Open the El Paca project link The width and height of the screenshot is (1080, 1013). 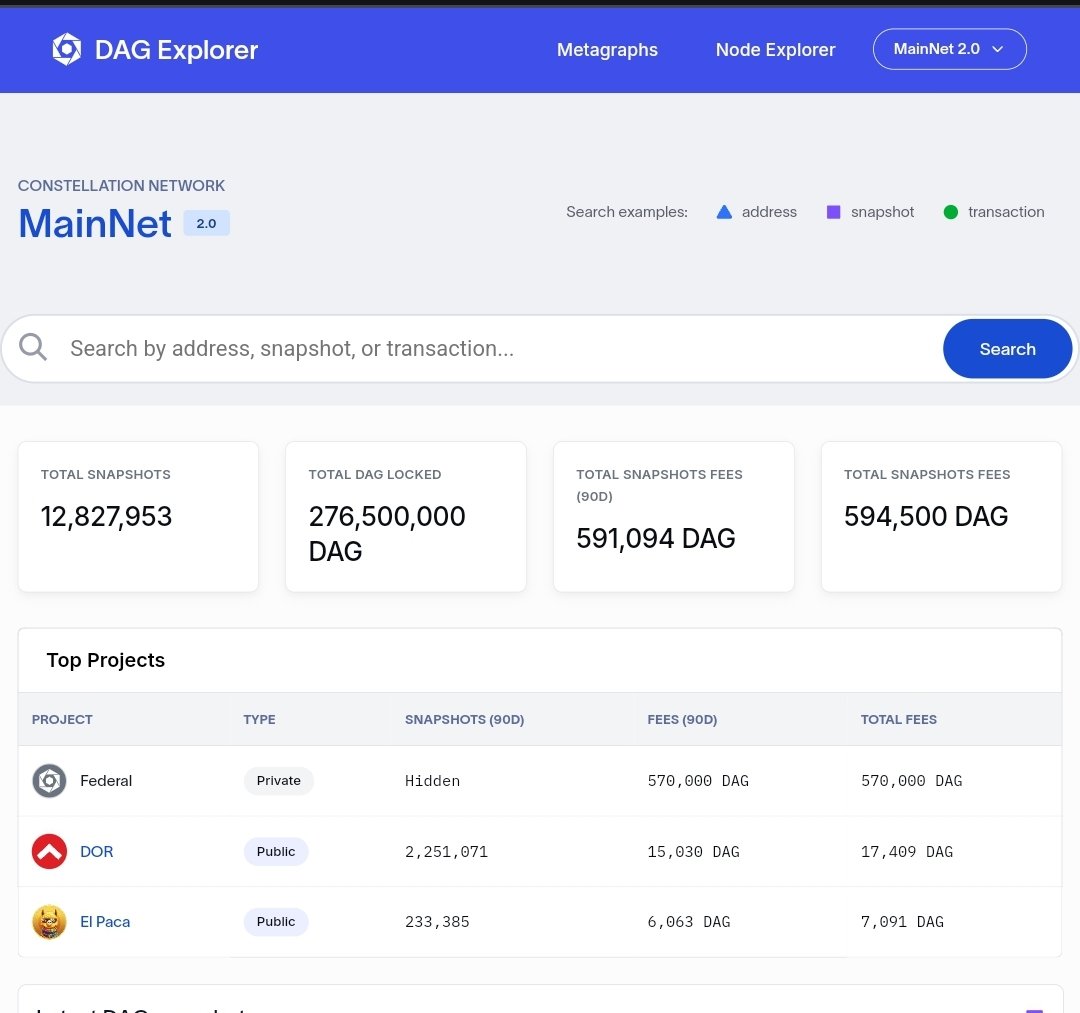click(x=105, y=921)
